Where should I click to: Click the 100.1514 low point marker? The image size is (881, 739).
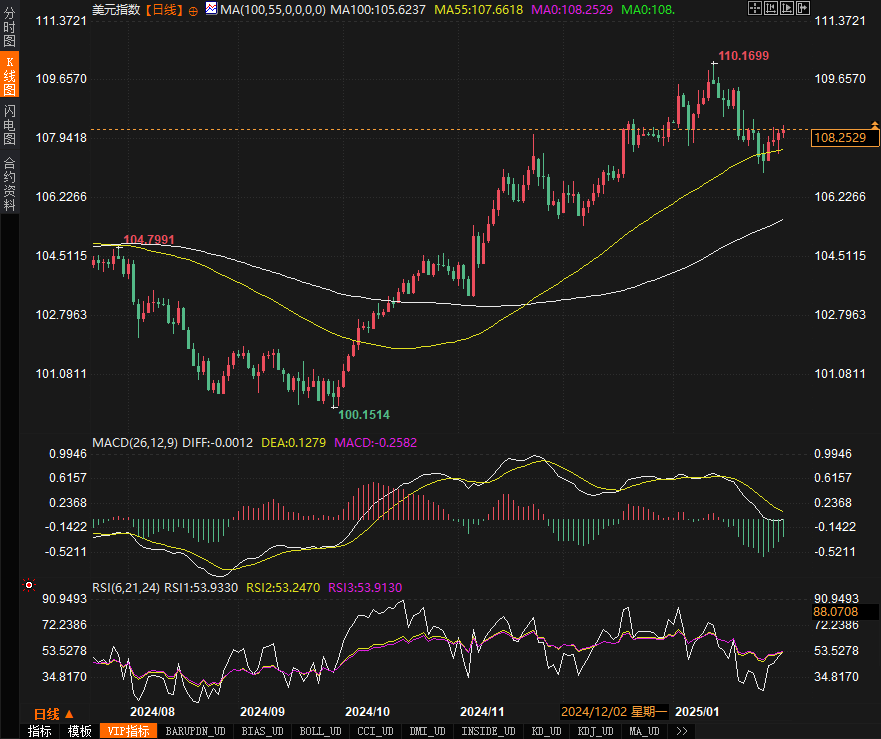364,413
